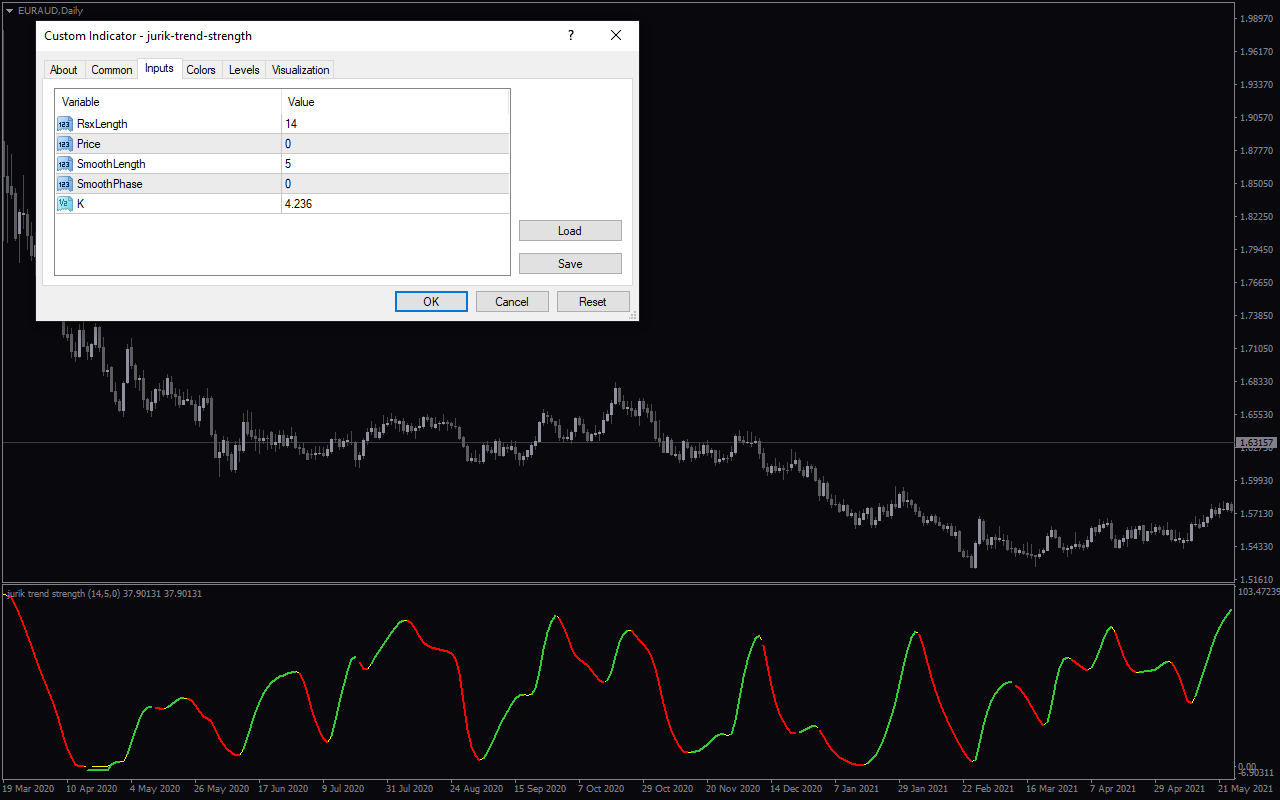Click the Save button
This screenshot has height=800, width=1280.
tap(570, 264)
